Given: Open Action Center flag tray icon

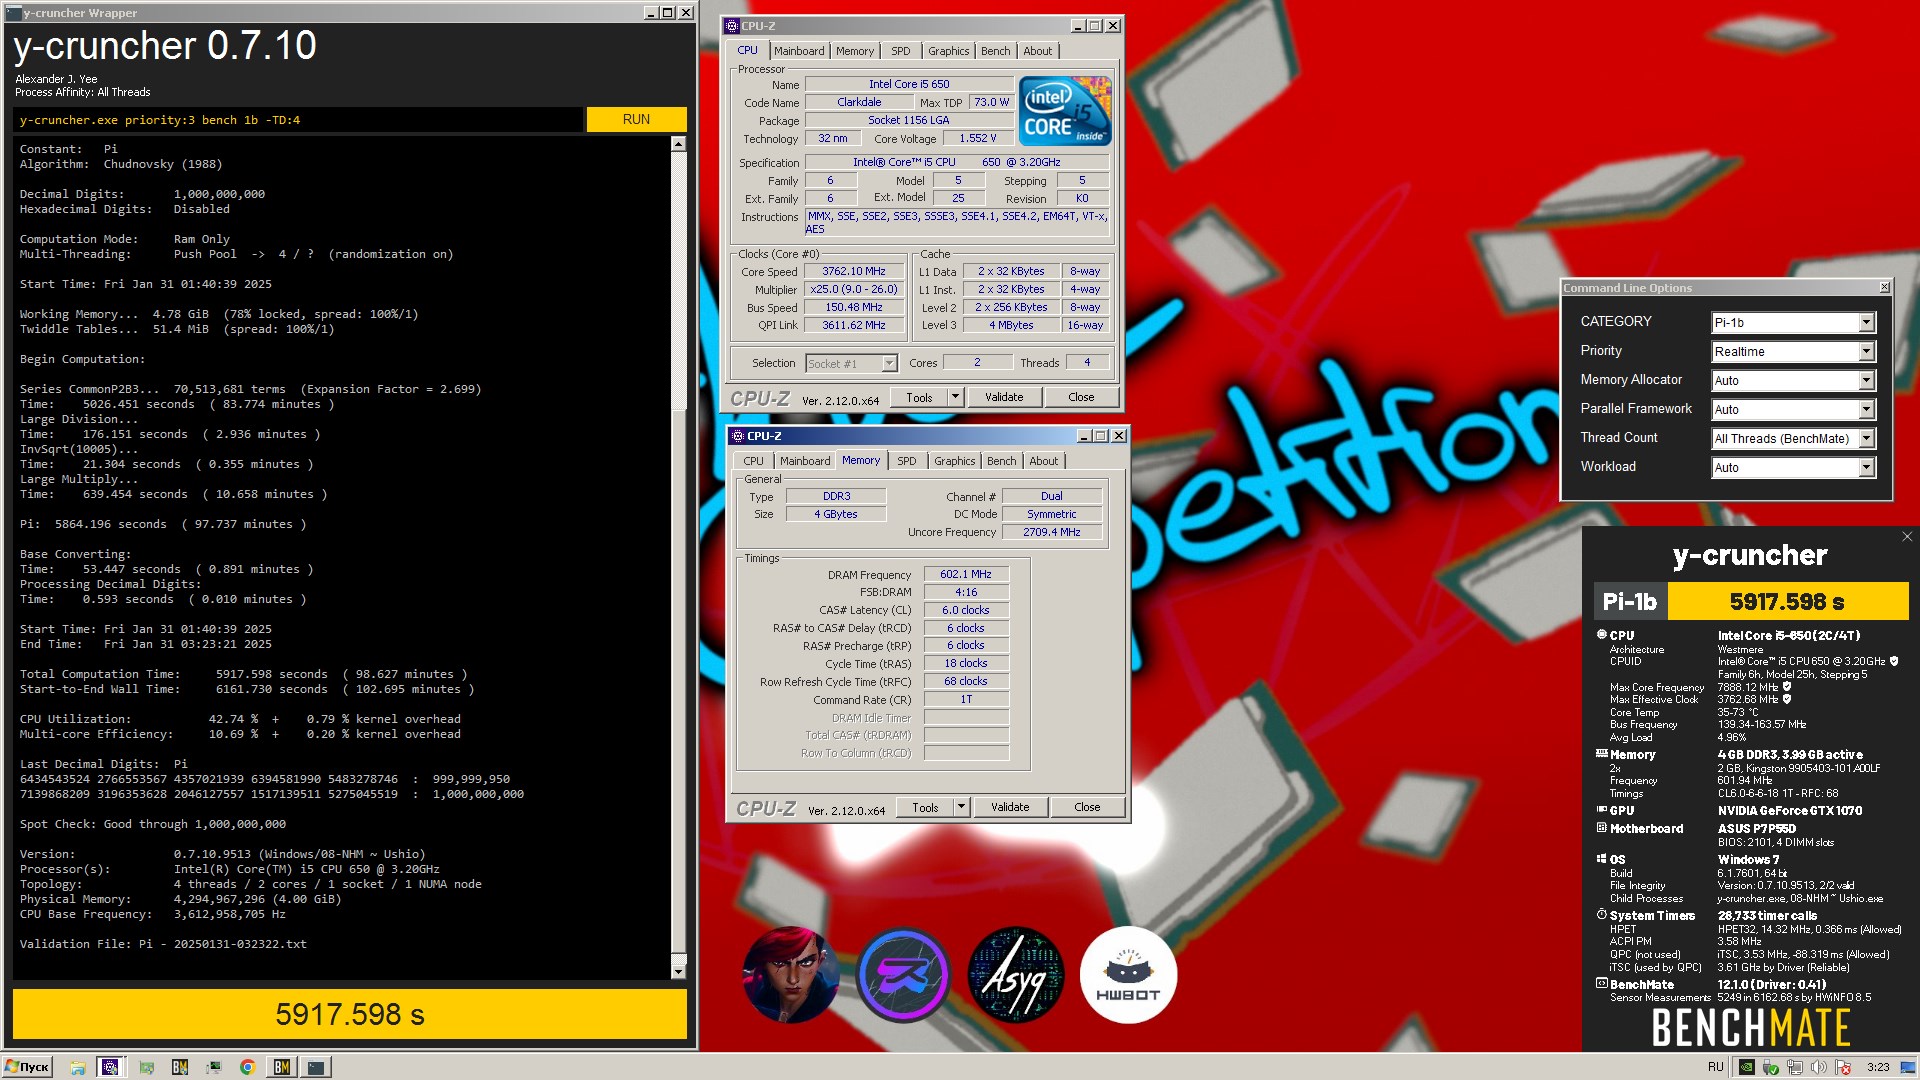Looking at the screenshot, I should 1843,1067.
